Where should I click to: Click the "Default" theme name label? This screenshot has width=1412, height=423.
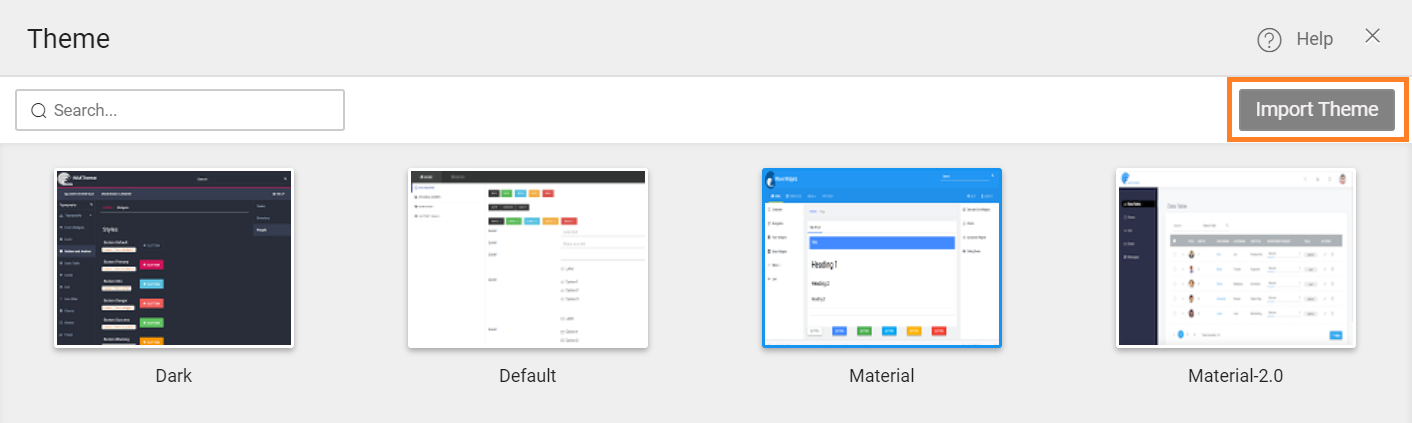tap(528, 377)
